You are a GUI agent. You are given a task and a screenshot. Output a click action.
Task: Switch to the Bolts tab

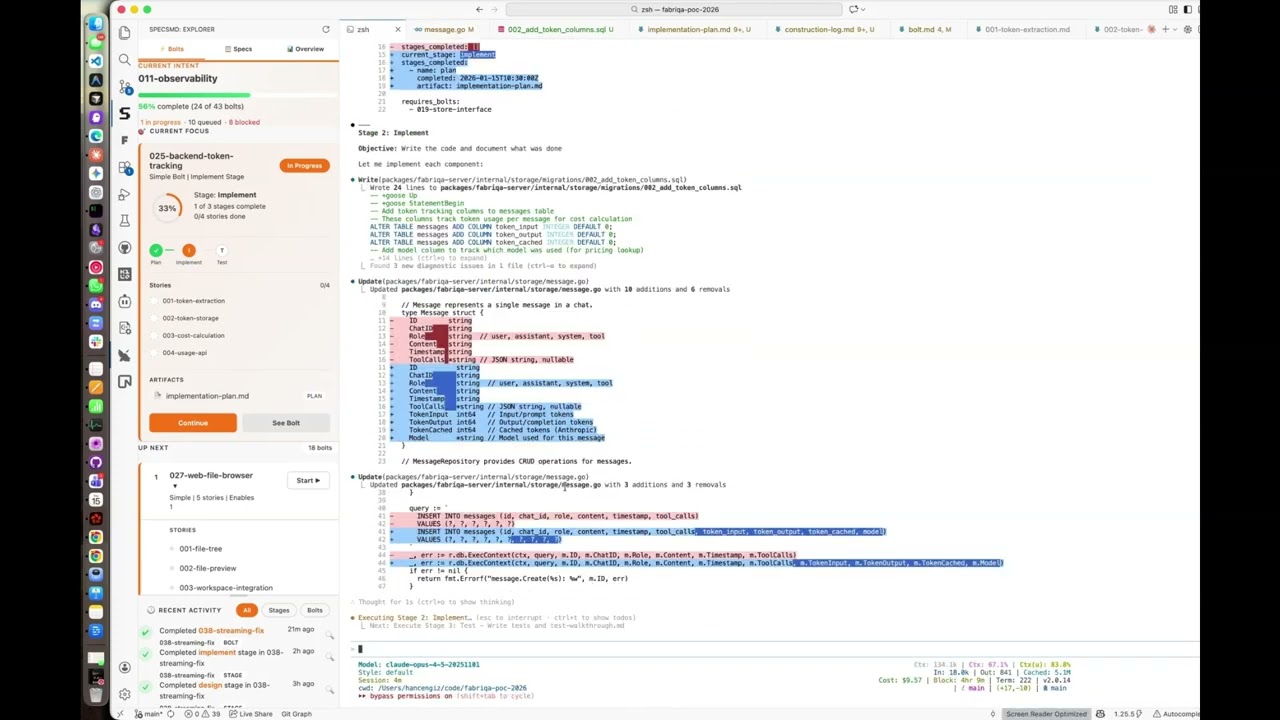172,49
